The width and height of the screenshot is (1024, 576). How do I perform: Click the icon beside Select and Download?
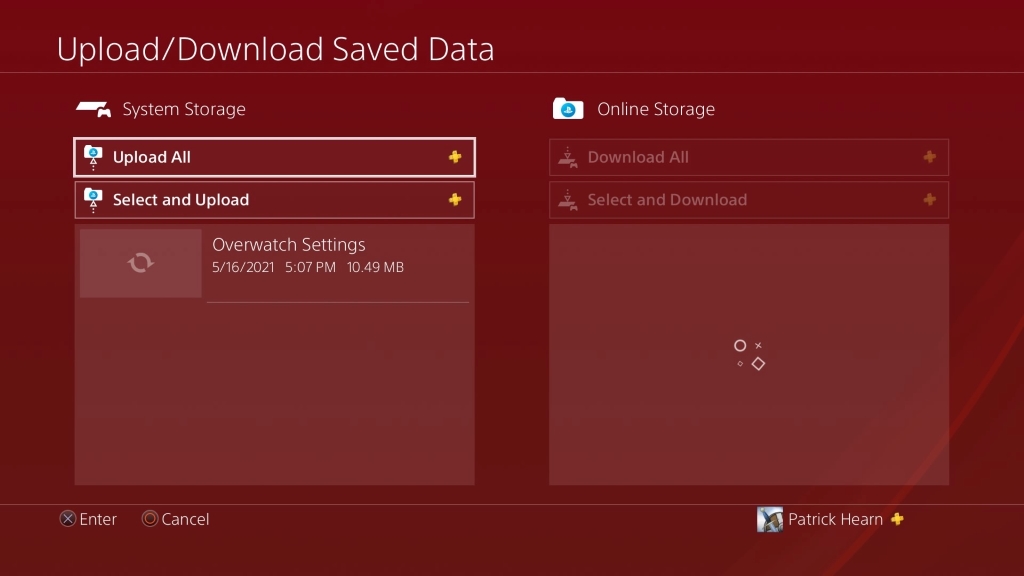(x=568, y=200)
